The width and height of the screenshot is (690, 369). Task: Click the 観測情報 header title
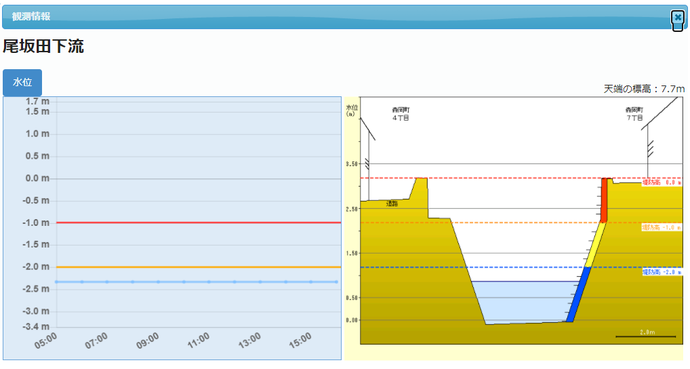click(x=31, y=17)
